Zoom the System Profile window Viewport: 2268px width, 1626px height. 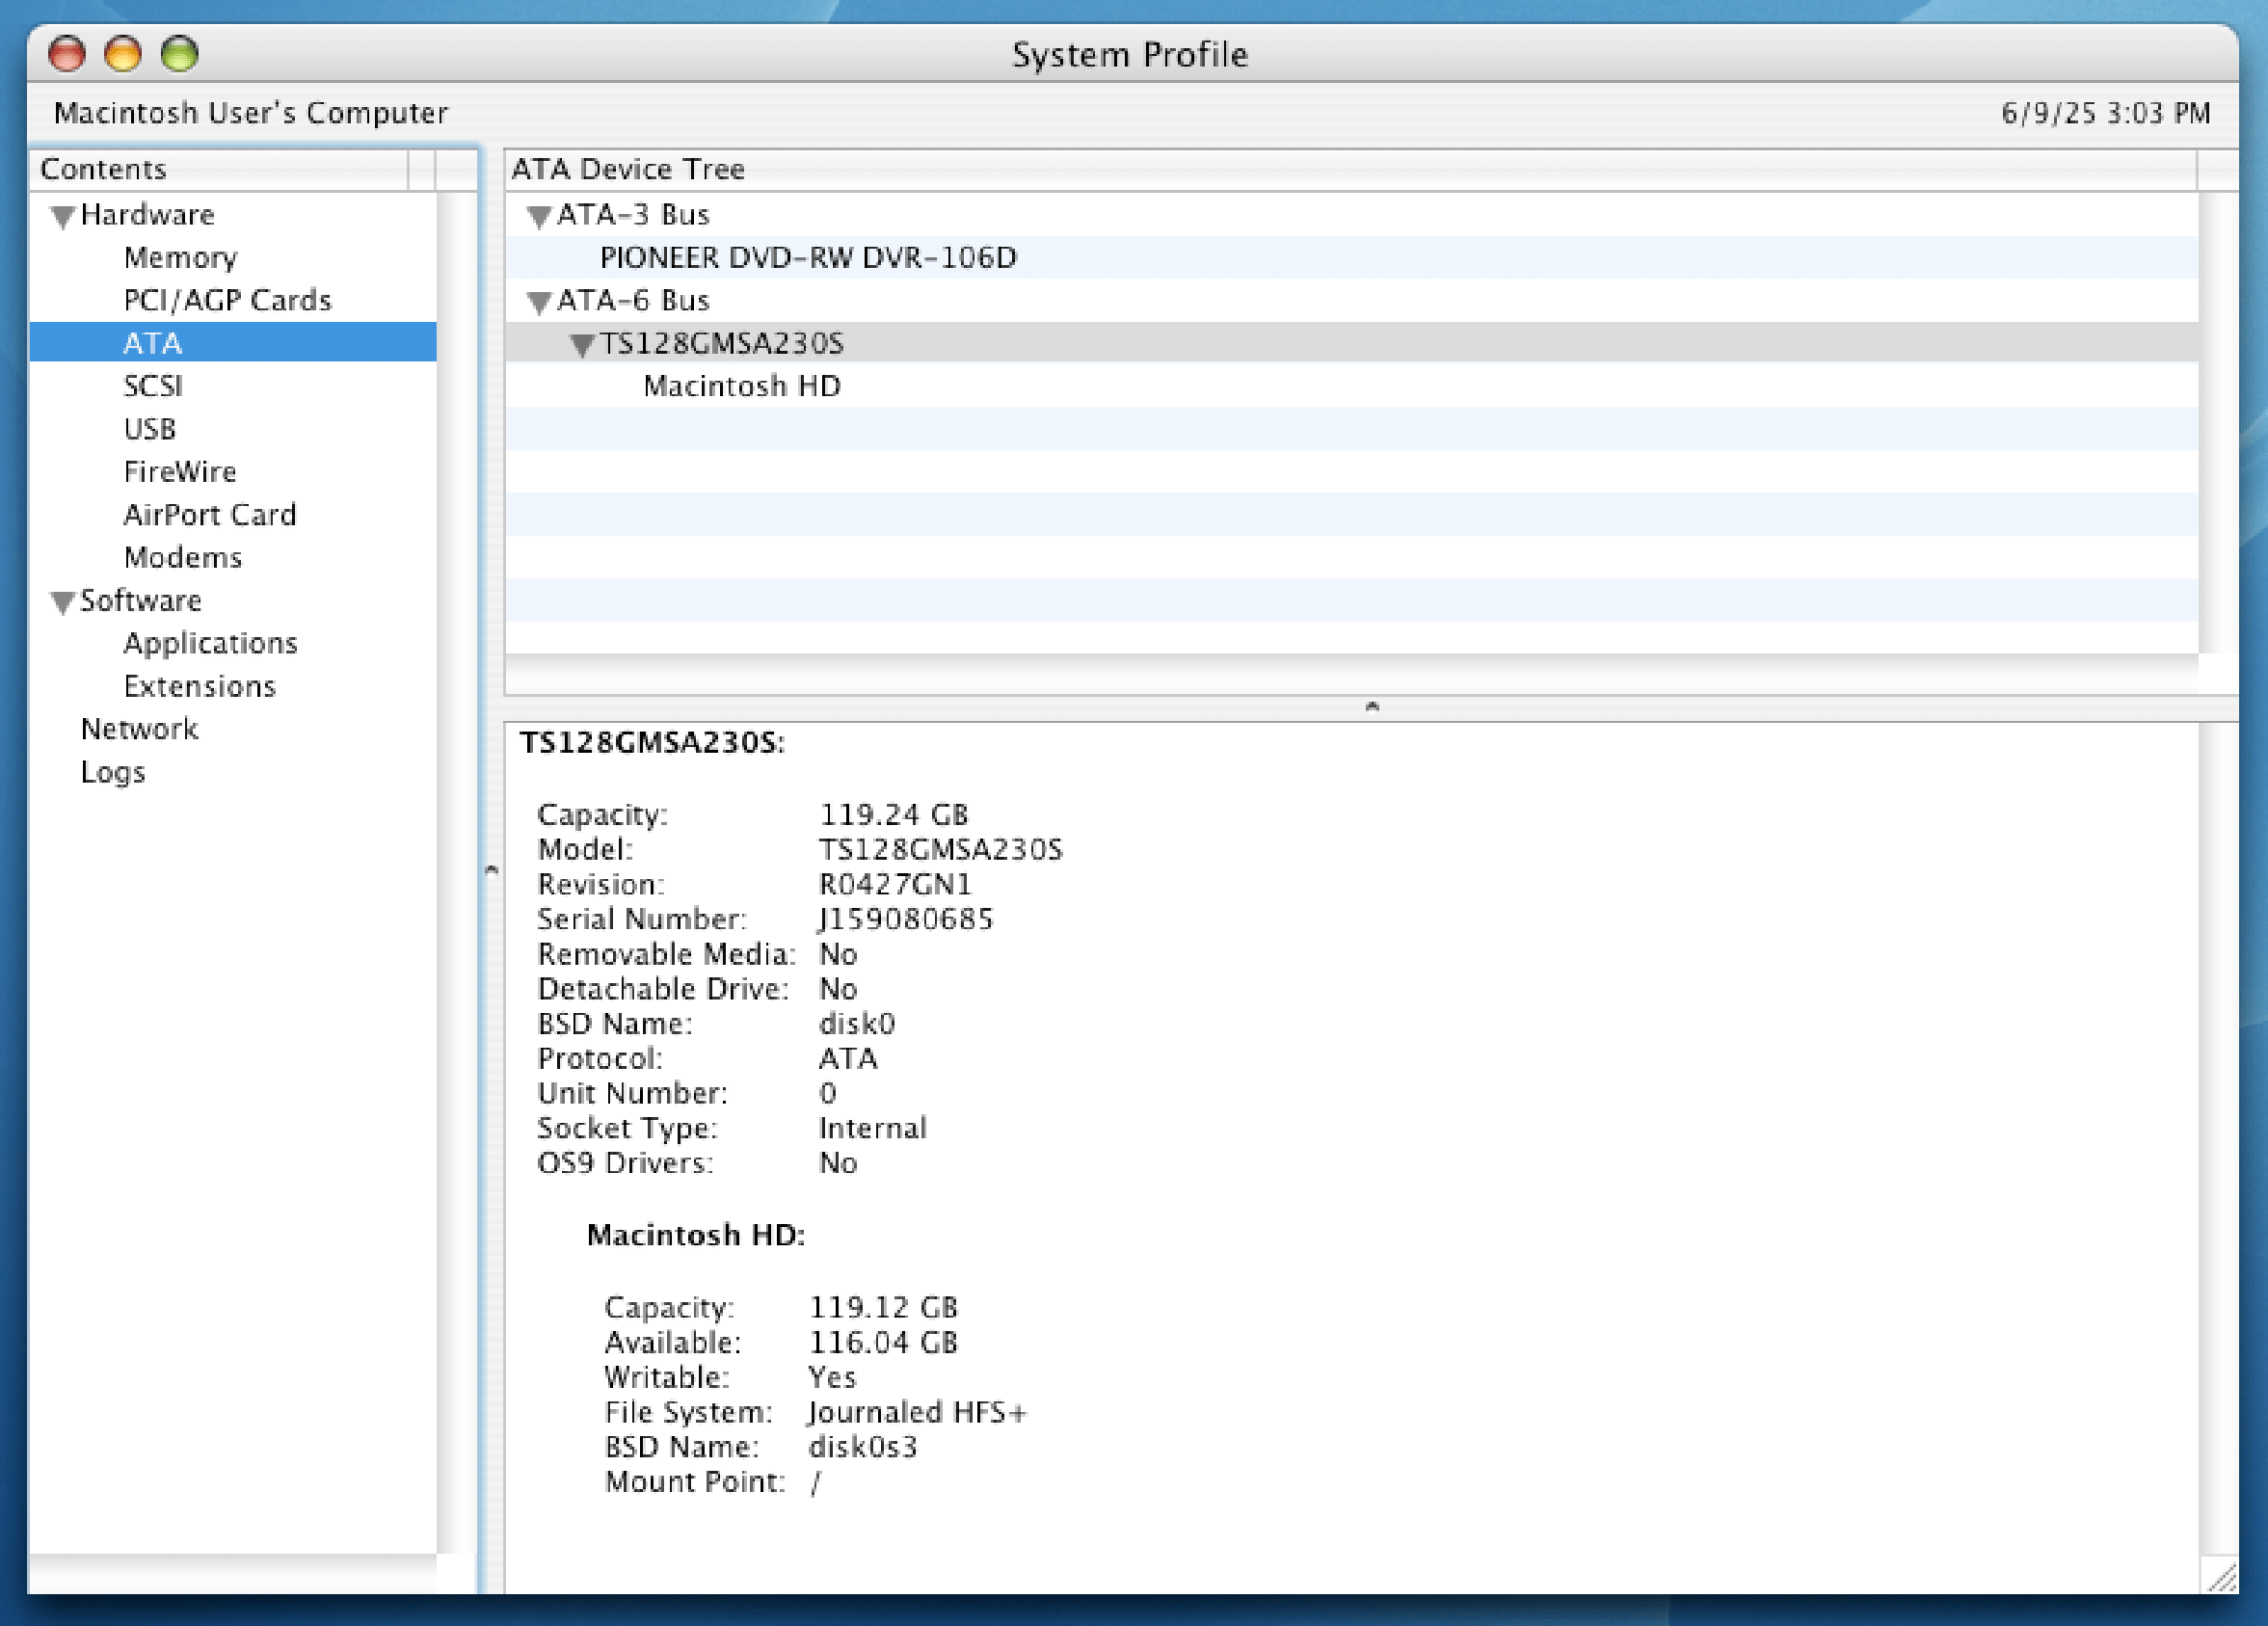pos(180,54)
